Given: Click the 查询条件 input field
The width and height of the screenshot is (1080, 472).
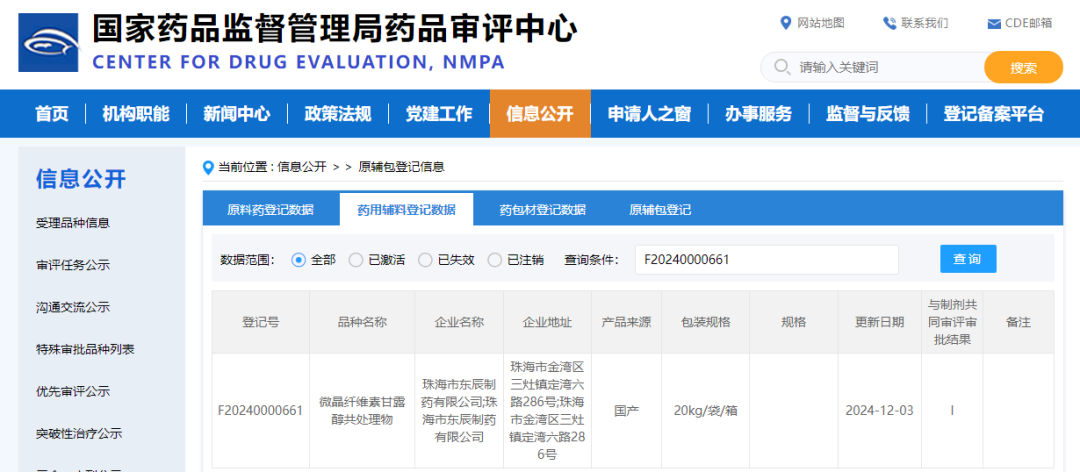Looking at the screenshot, I should pyautogui.click(x=766, y=259).
